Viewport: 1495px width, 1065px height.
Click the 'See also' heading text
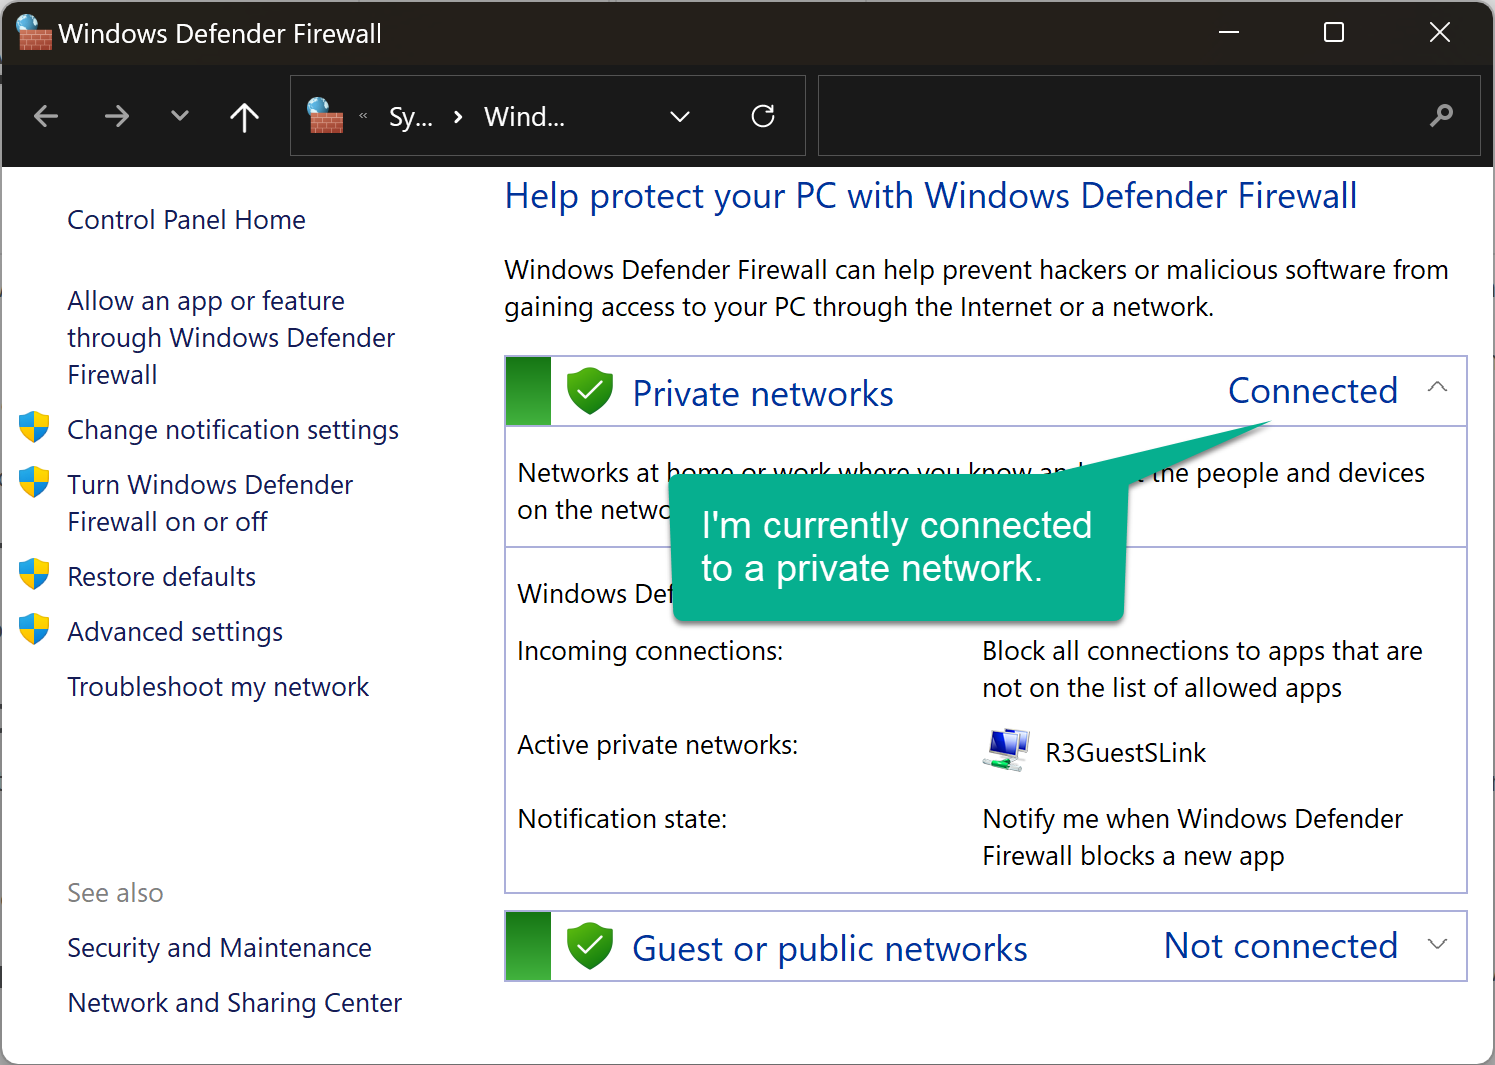115,893
